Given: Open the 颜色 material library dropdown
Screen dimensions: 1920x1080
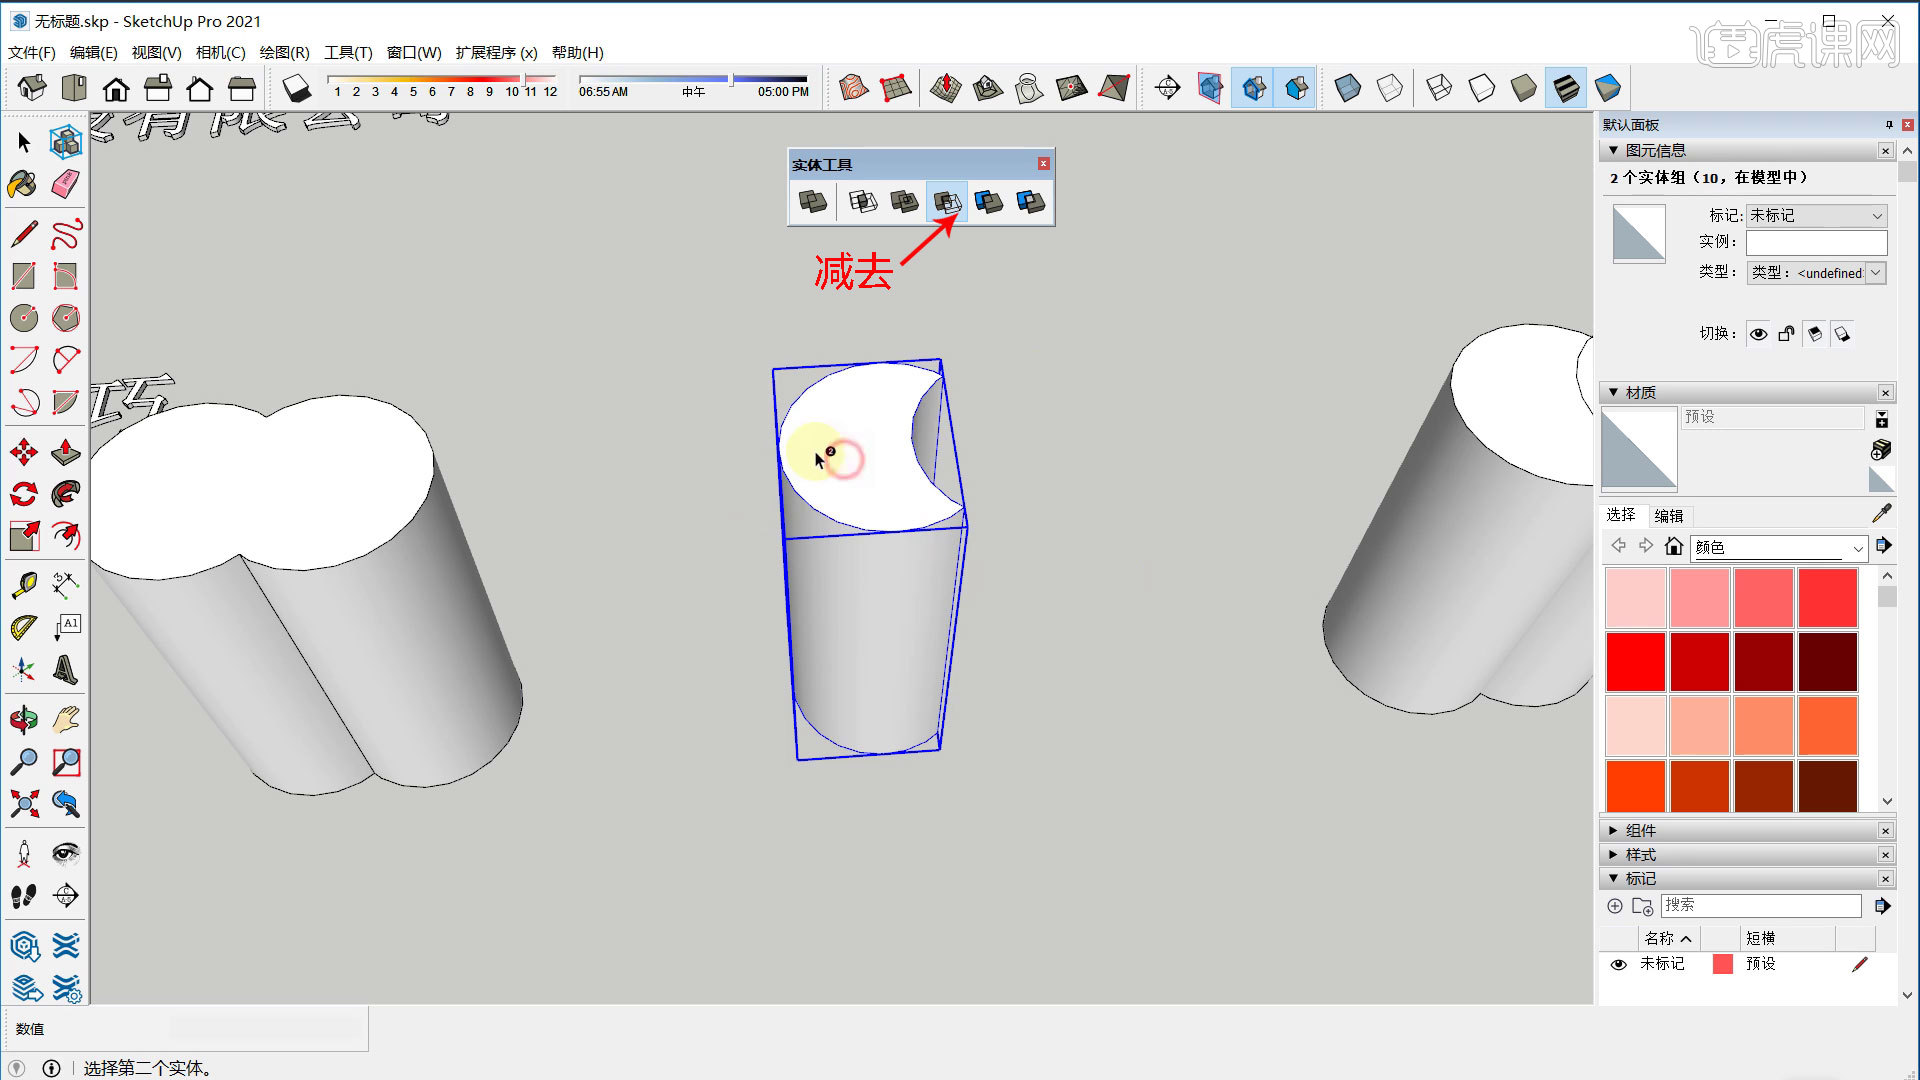Looking at the screenshot, I should point(1778,547).
